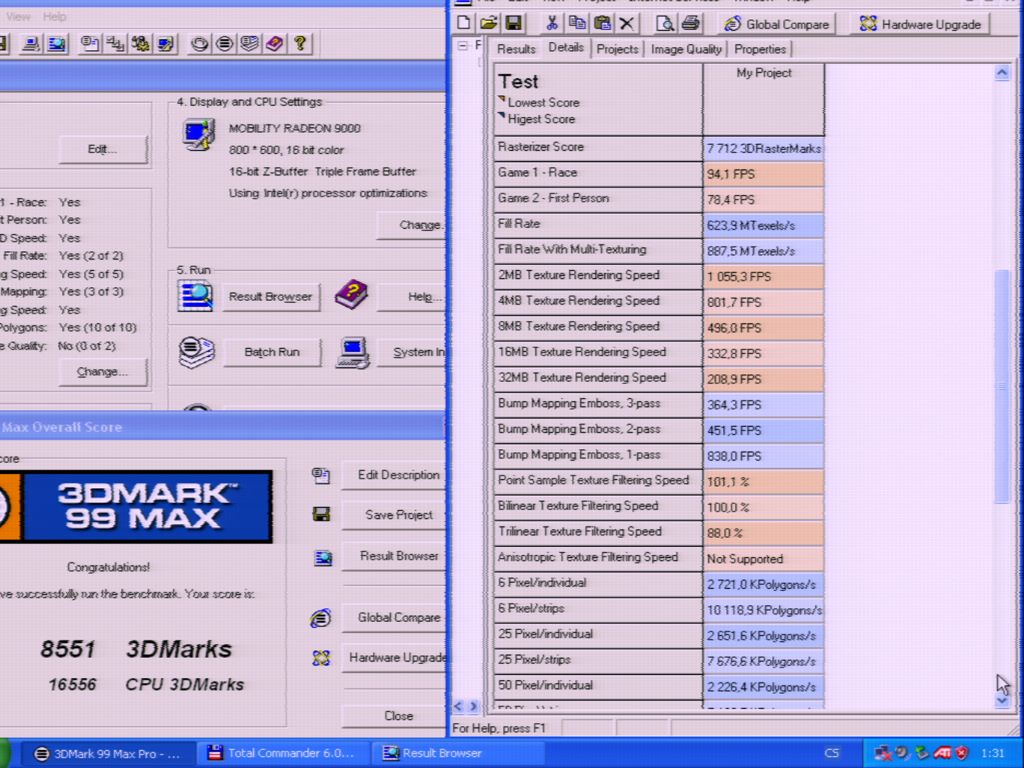Click the help book icon beside Help button
Screen dimensions: 1024x768
351,295
